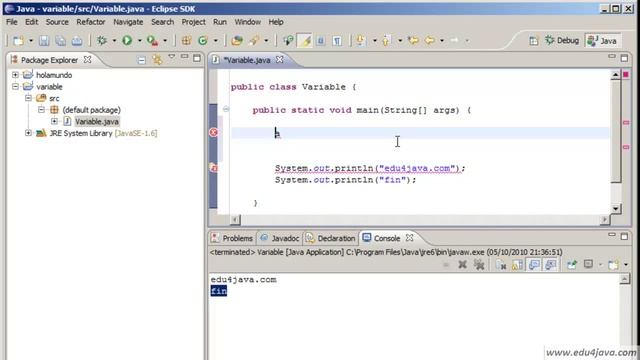
Task: Select Variable.java in Package Explorer
Action: [x=97, y=121]
